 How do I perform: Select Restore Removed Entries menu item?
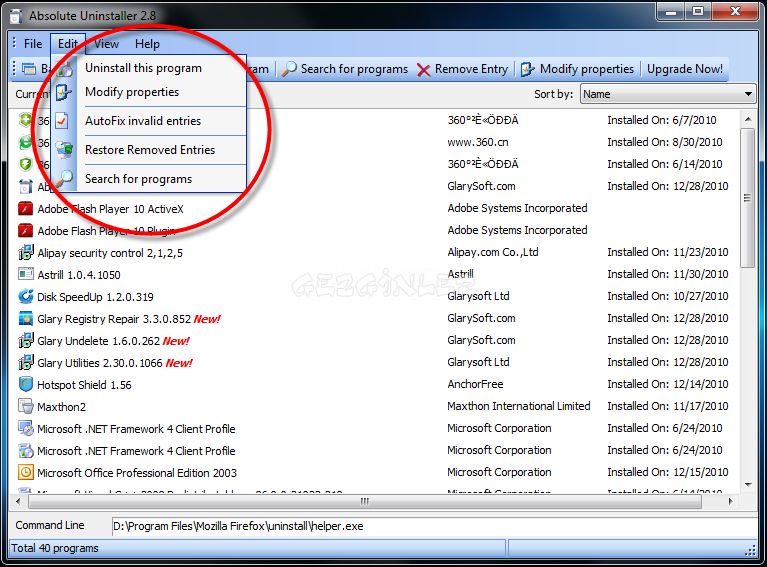pyautogui.click(x=151, y=150)
